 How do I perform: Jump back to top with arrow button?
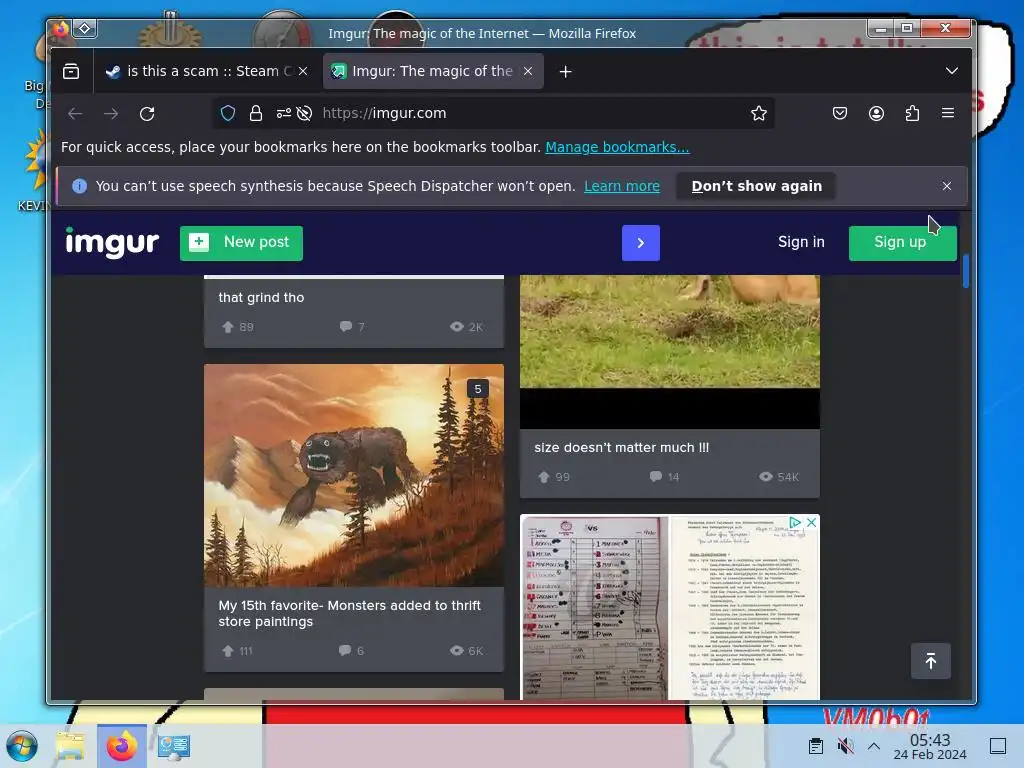[931, 661]
